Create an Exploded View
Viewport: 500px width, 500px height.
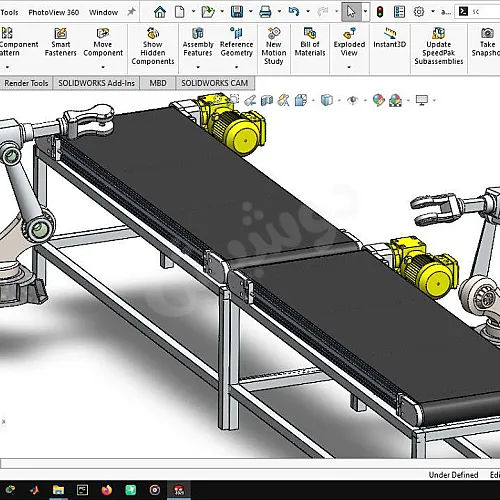[349, 42]
